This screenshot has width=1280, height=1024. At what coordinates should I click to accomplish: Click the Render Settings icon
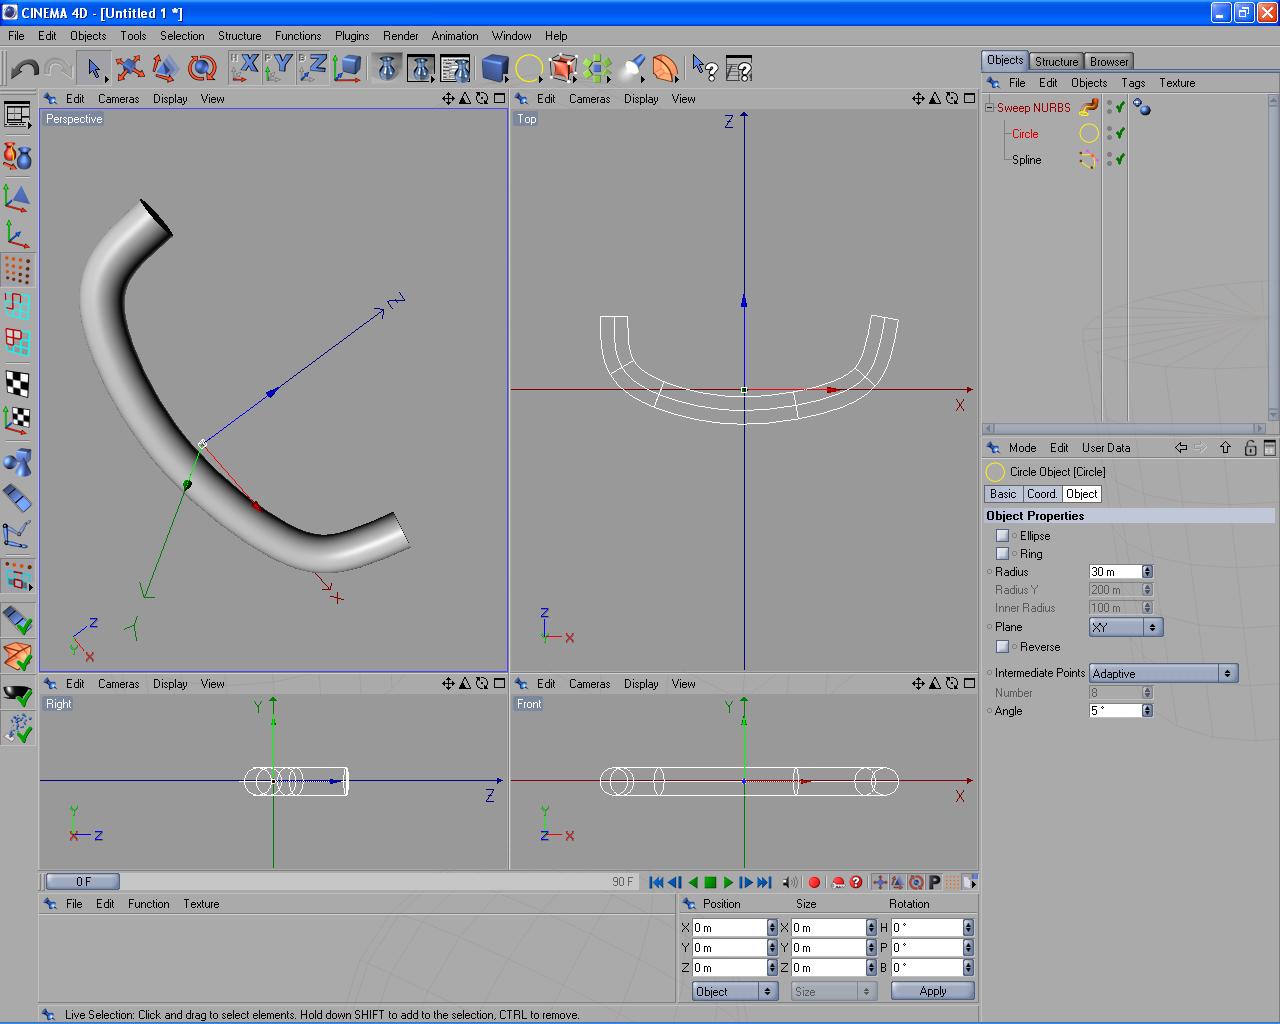click(455, 68)
